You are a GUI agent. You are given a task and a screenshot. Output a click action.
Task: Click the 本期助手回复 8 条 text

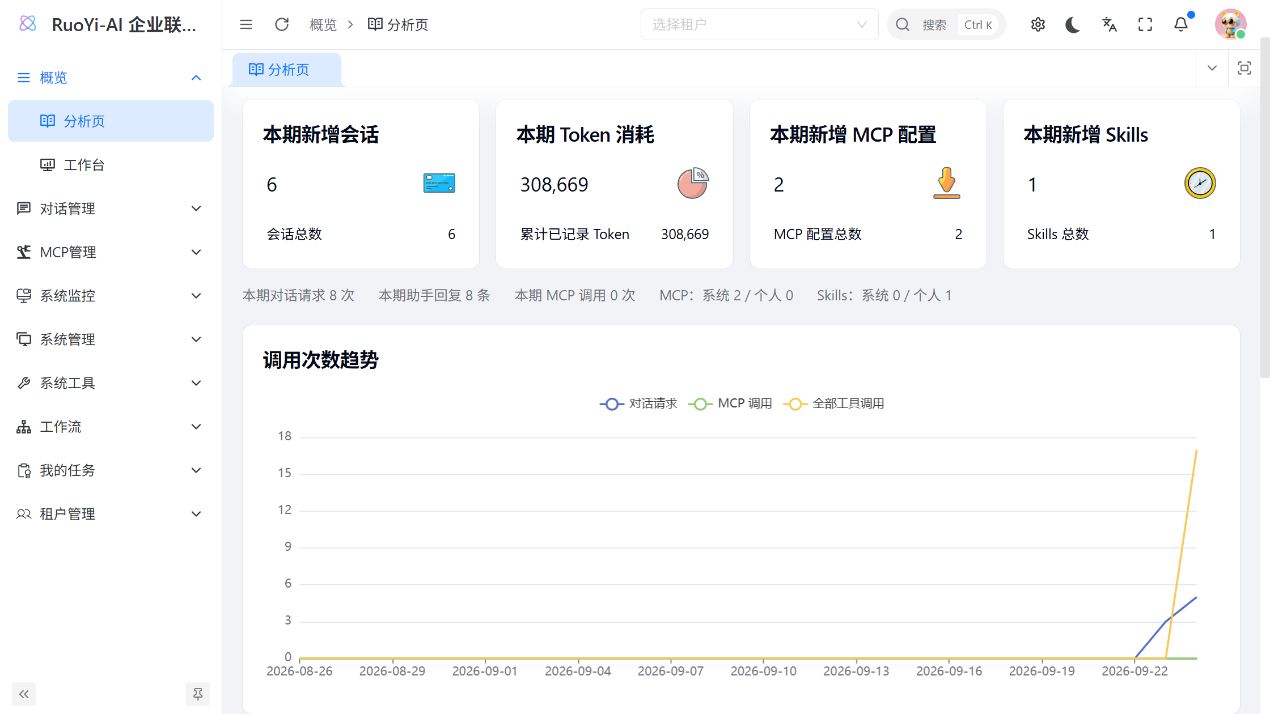click(x=434, y=296)
